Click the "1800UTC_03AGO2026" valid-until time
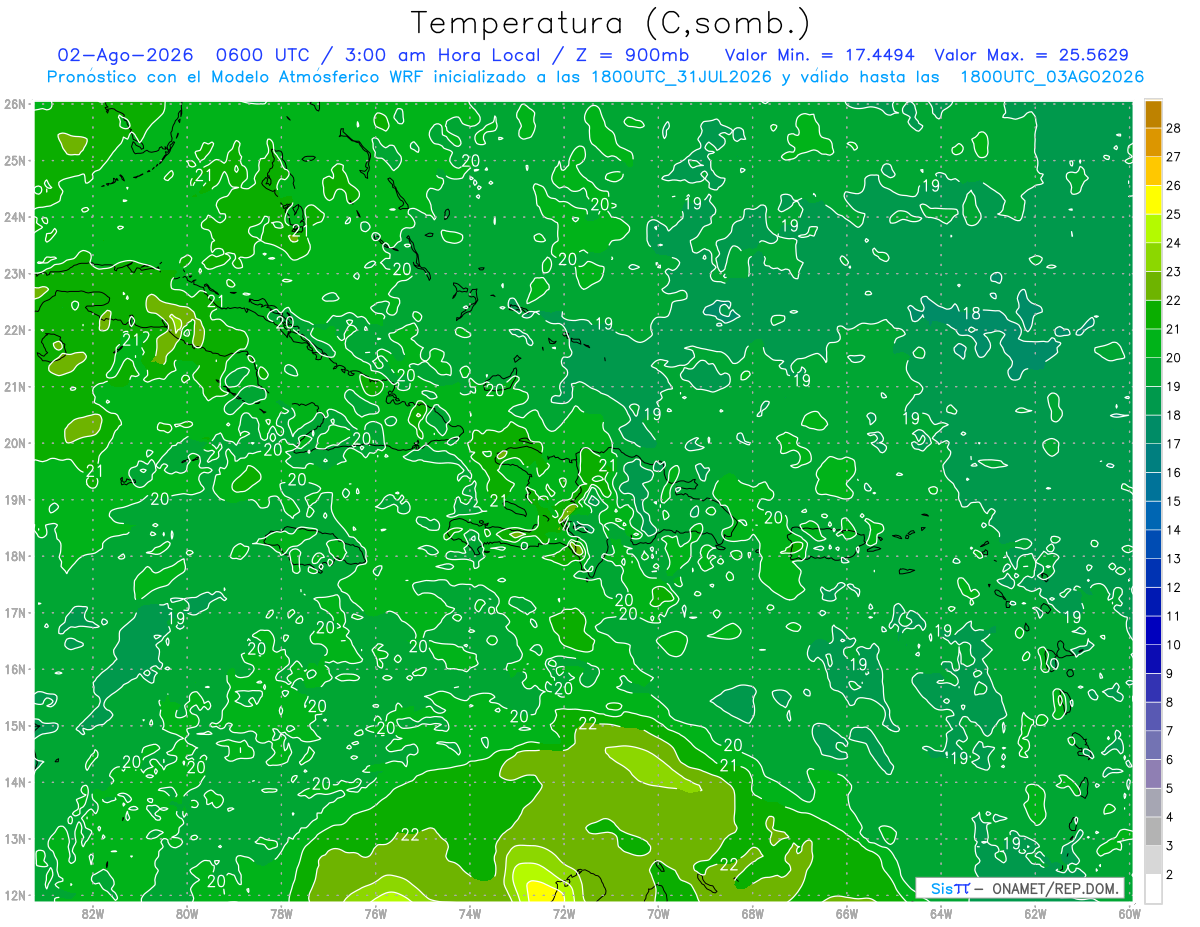Screen dimensions: 1200x927 pyautogui.click(x=1052, y=77)
